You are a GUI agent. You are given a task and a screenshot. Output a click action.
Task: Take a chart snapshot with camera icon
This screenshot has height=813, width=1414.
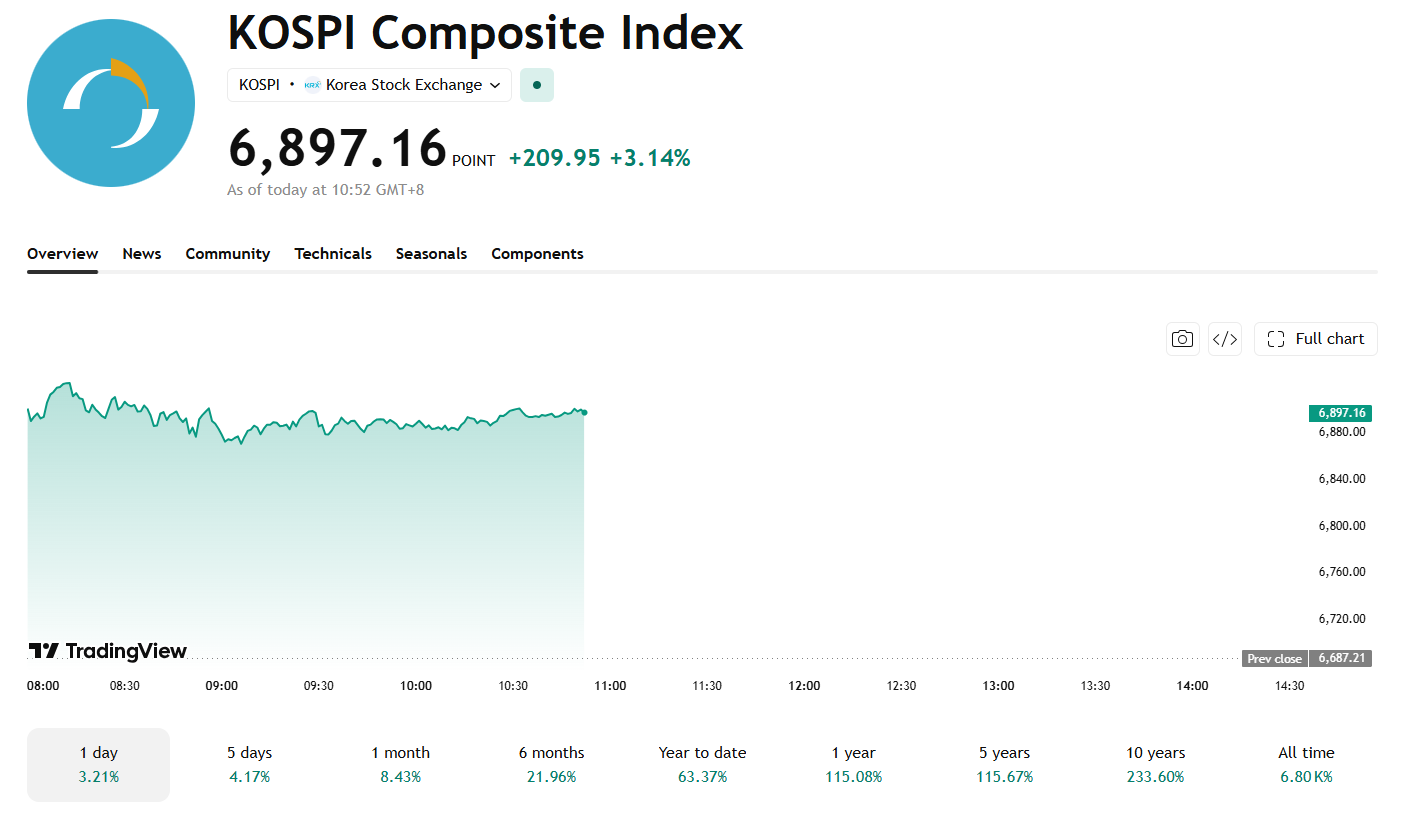(1183, 339)
